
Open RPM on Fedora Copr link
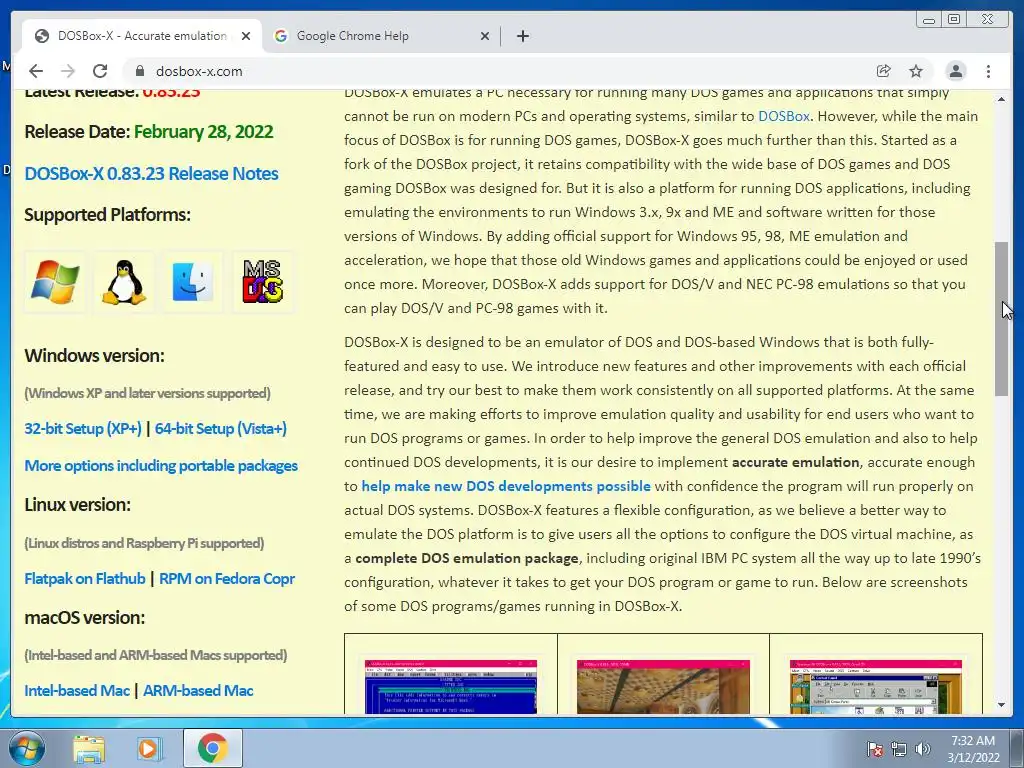(227, 579)
